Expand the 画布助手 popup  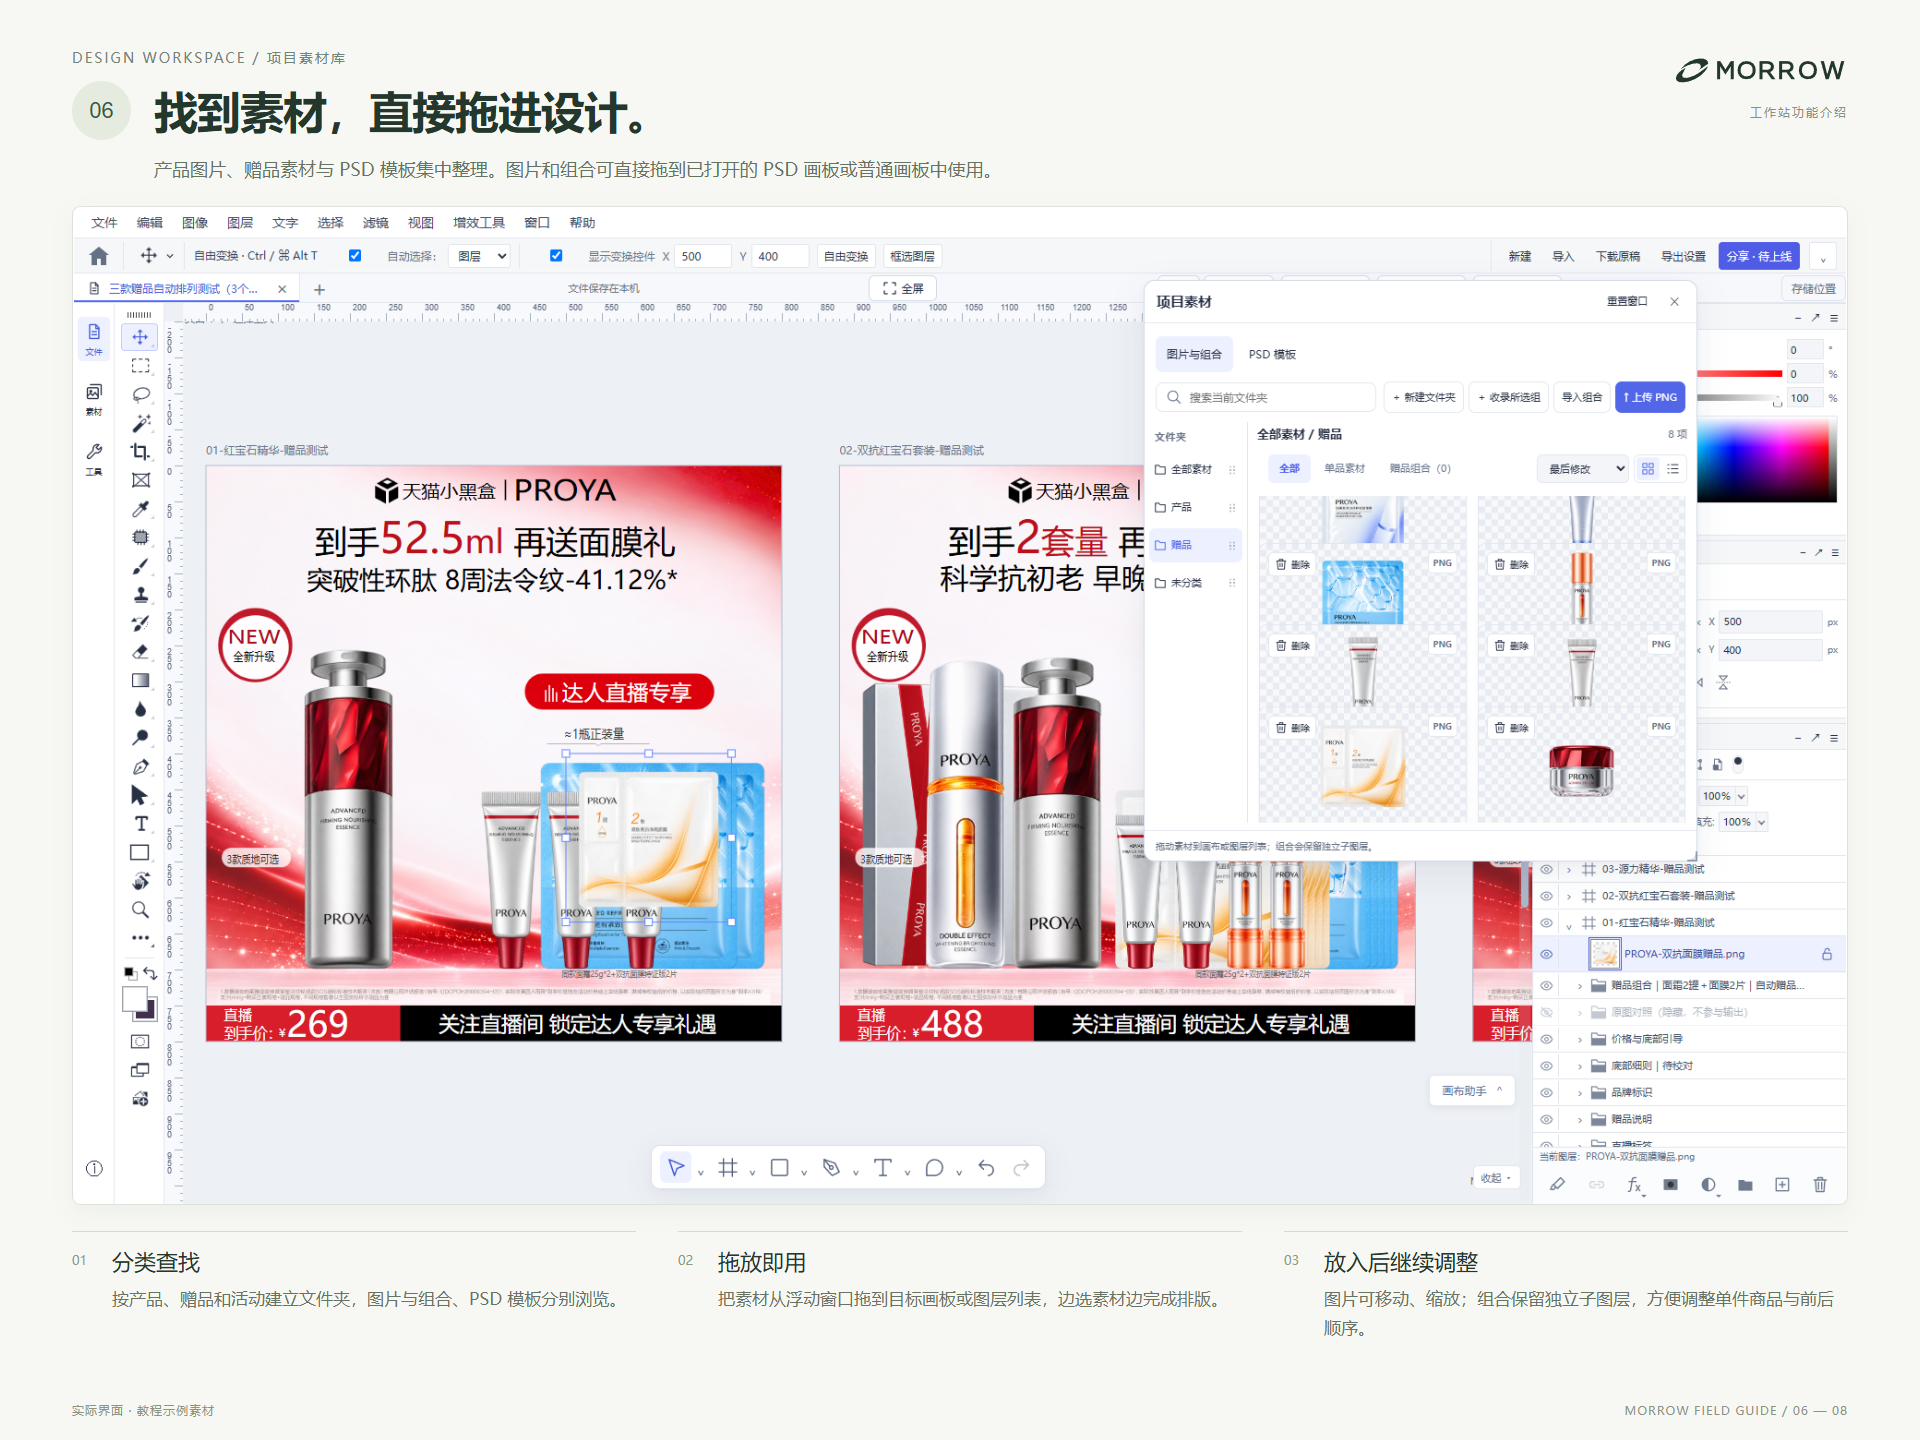(x=1472, y=1091)
